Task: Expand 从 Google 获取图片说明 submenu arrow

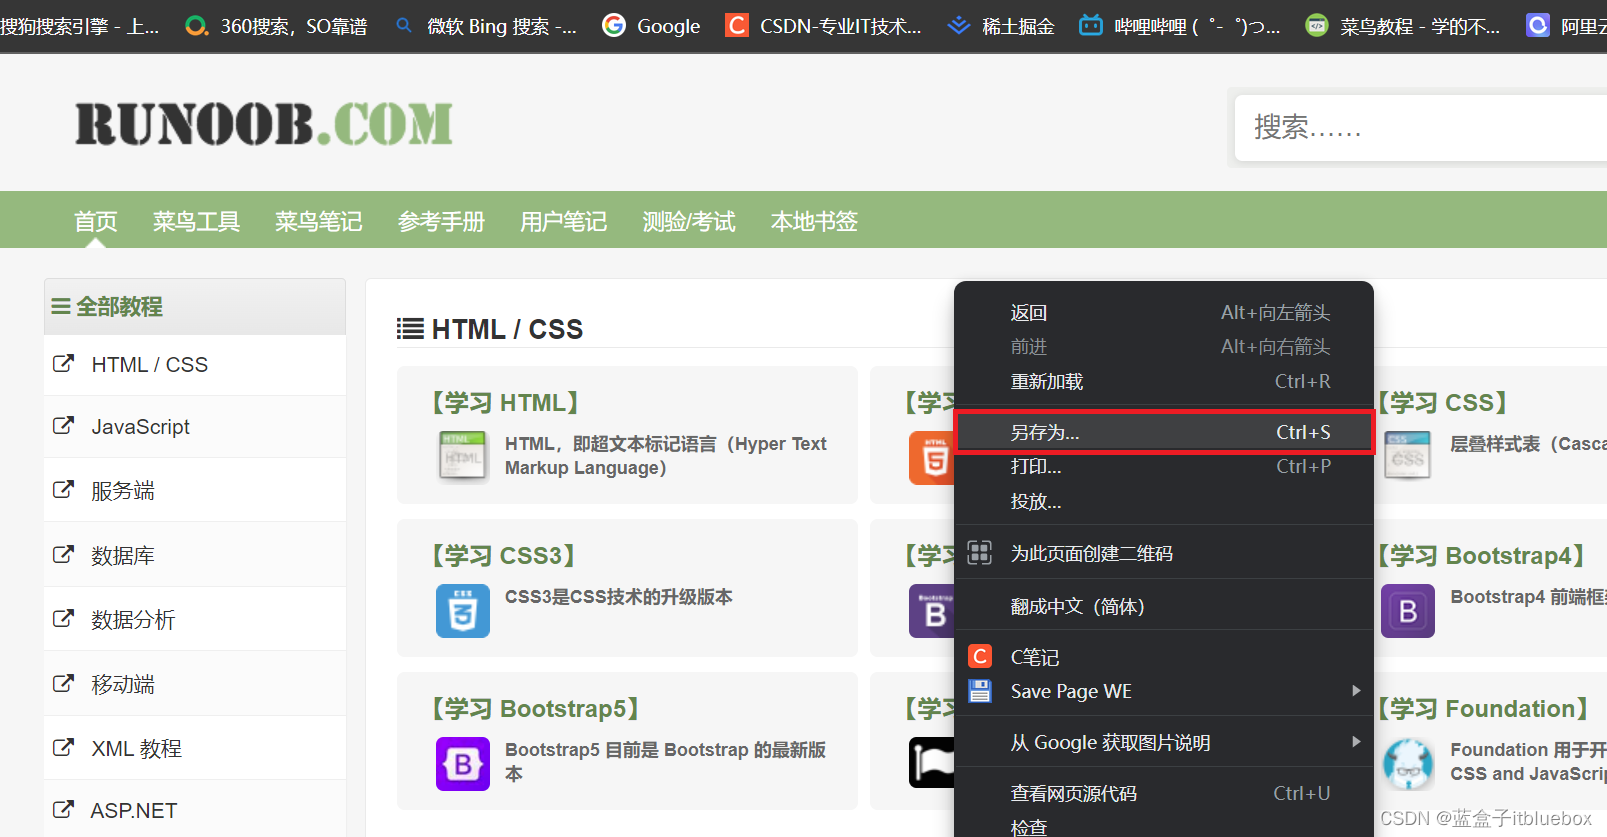Action: coord(1356,741)
